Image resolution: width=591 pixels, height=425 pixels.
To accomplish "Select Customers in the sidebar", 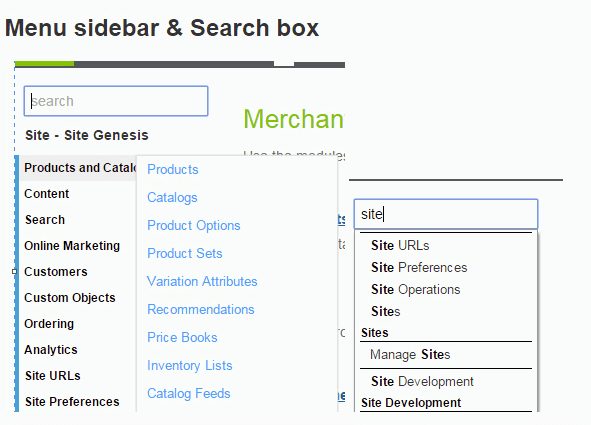I will click(56, 272).
